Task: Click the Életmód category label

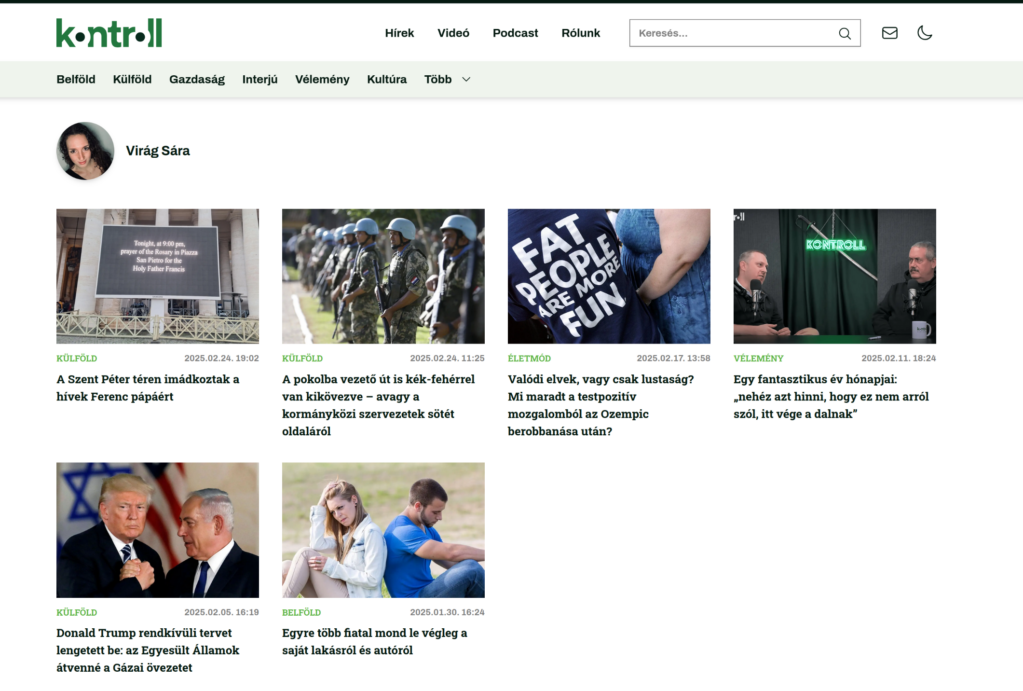Action: click(529, 358)
